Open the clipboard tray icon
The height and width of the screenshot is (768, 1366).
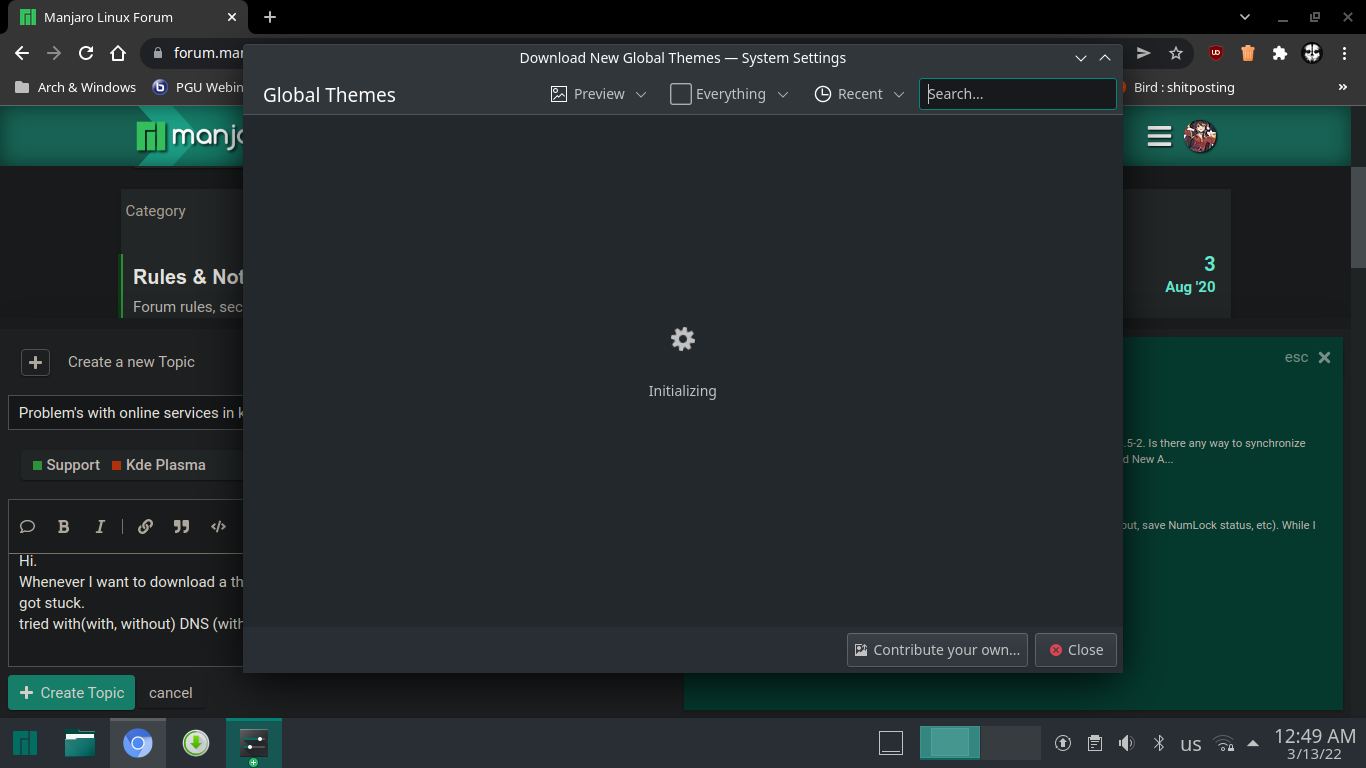pyautogui.click(x=1095, y=743)
